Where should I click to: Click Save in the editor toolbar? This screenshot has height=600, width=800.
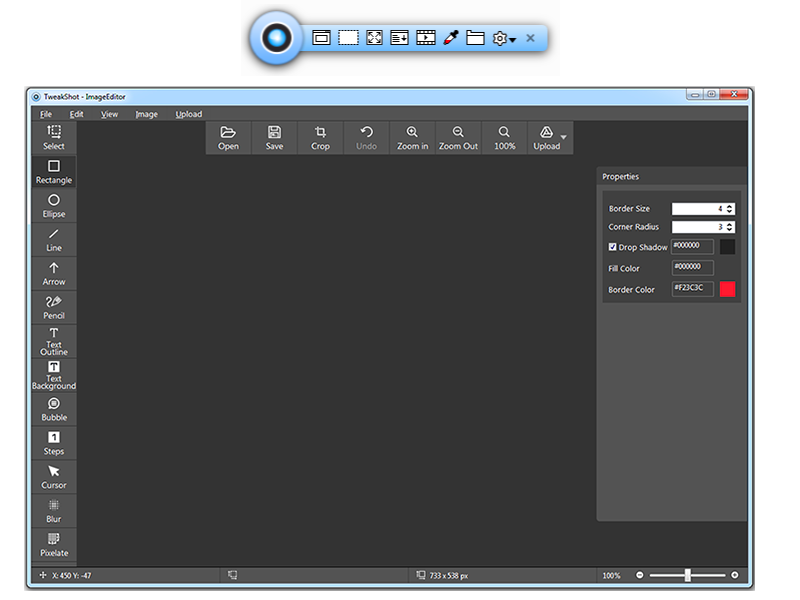pyautogui.click(x=274, y=138)
